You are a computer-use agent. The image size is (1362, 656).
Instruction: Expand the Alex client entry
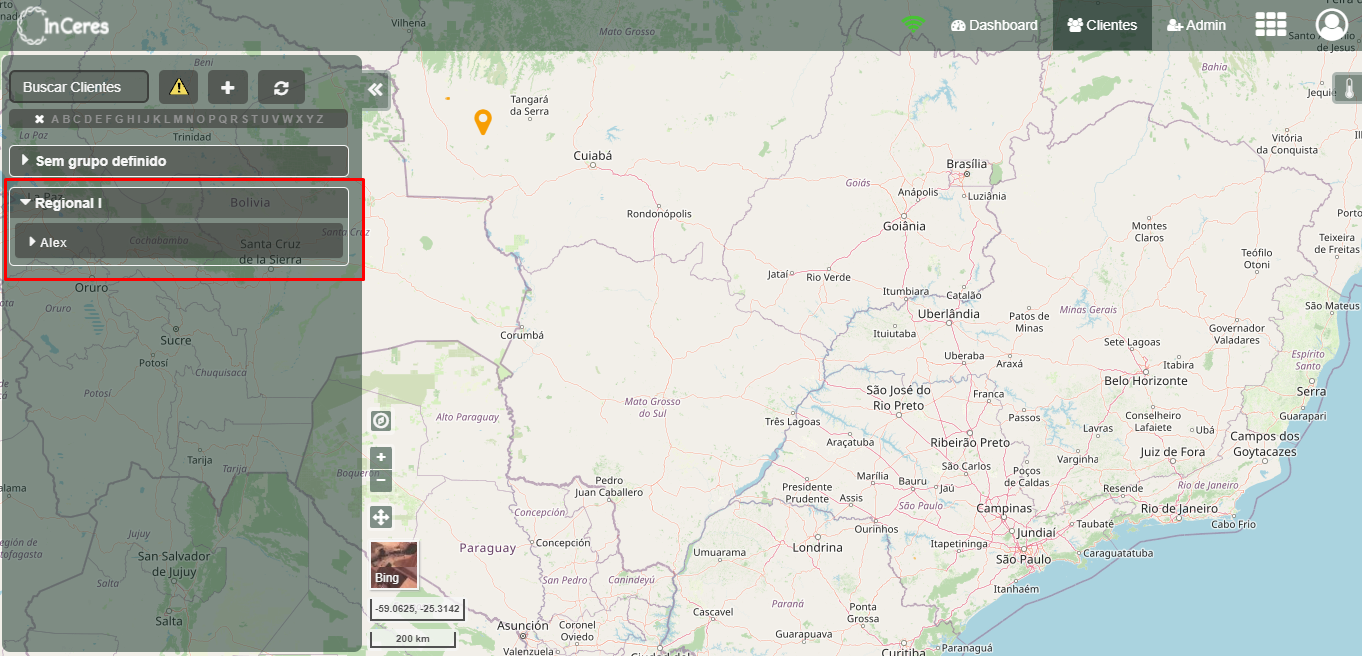tap(179, 242)
